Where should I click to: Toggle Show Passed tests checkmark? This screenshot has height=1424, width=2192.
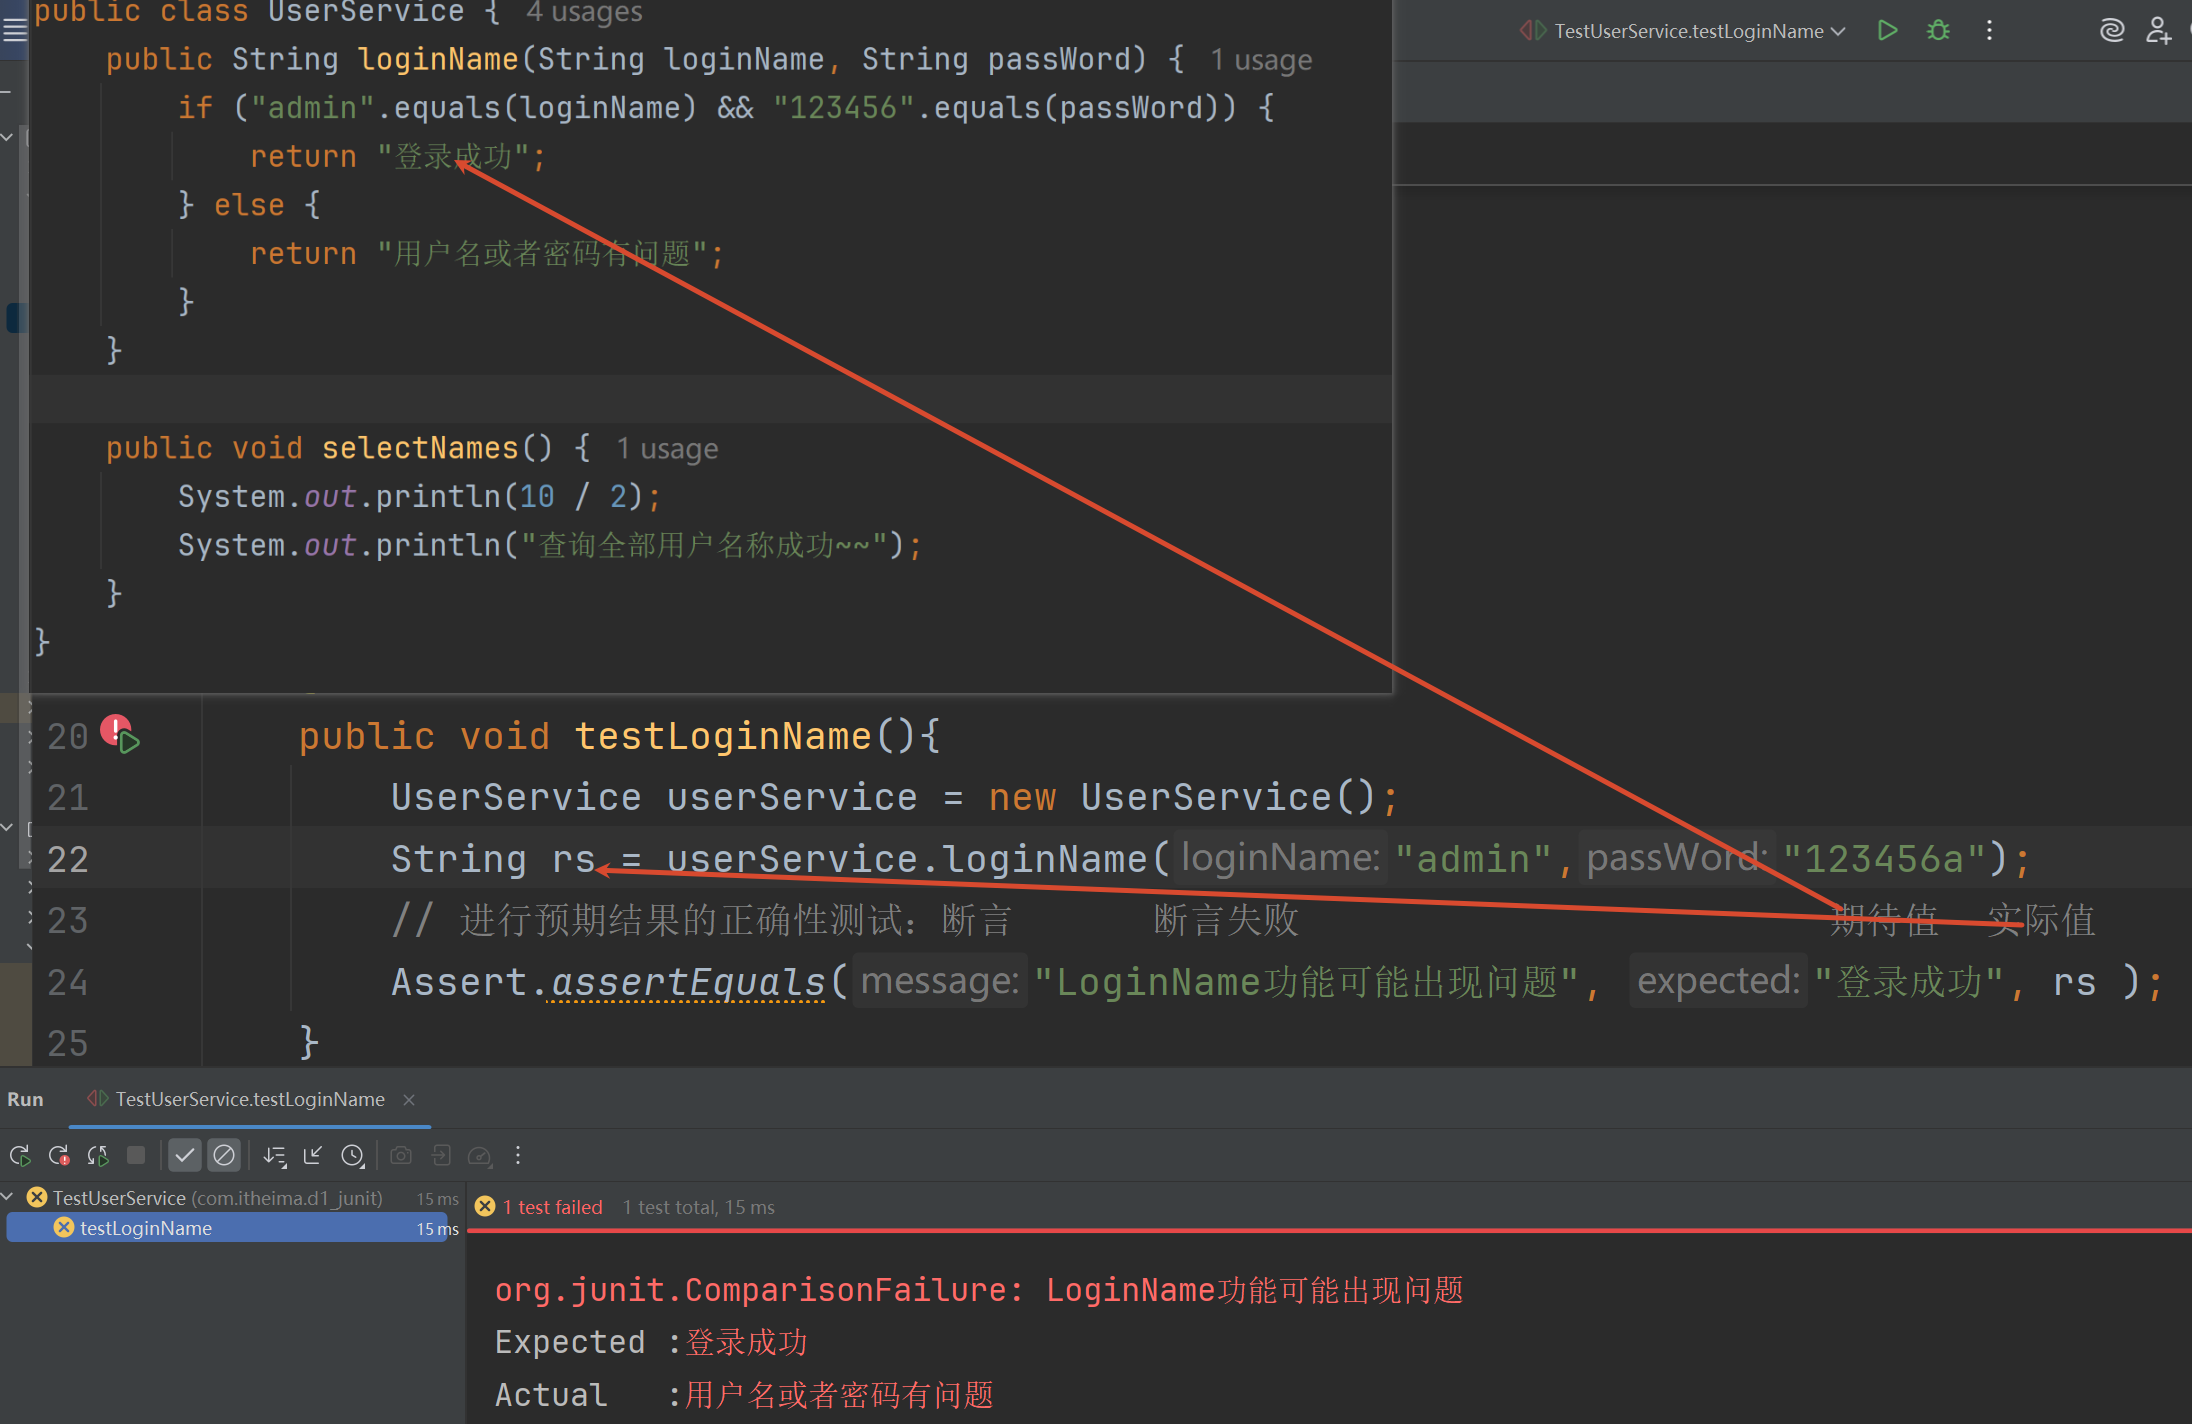pyautogui.click(x=185, y=1156)
